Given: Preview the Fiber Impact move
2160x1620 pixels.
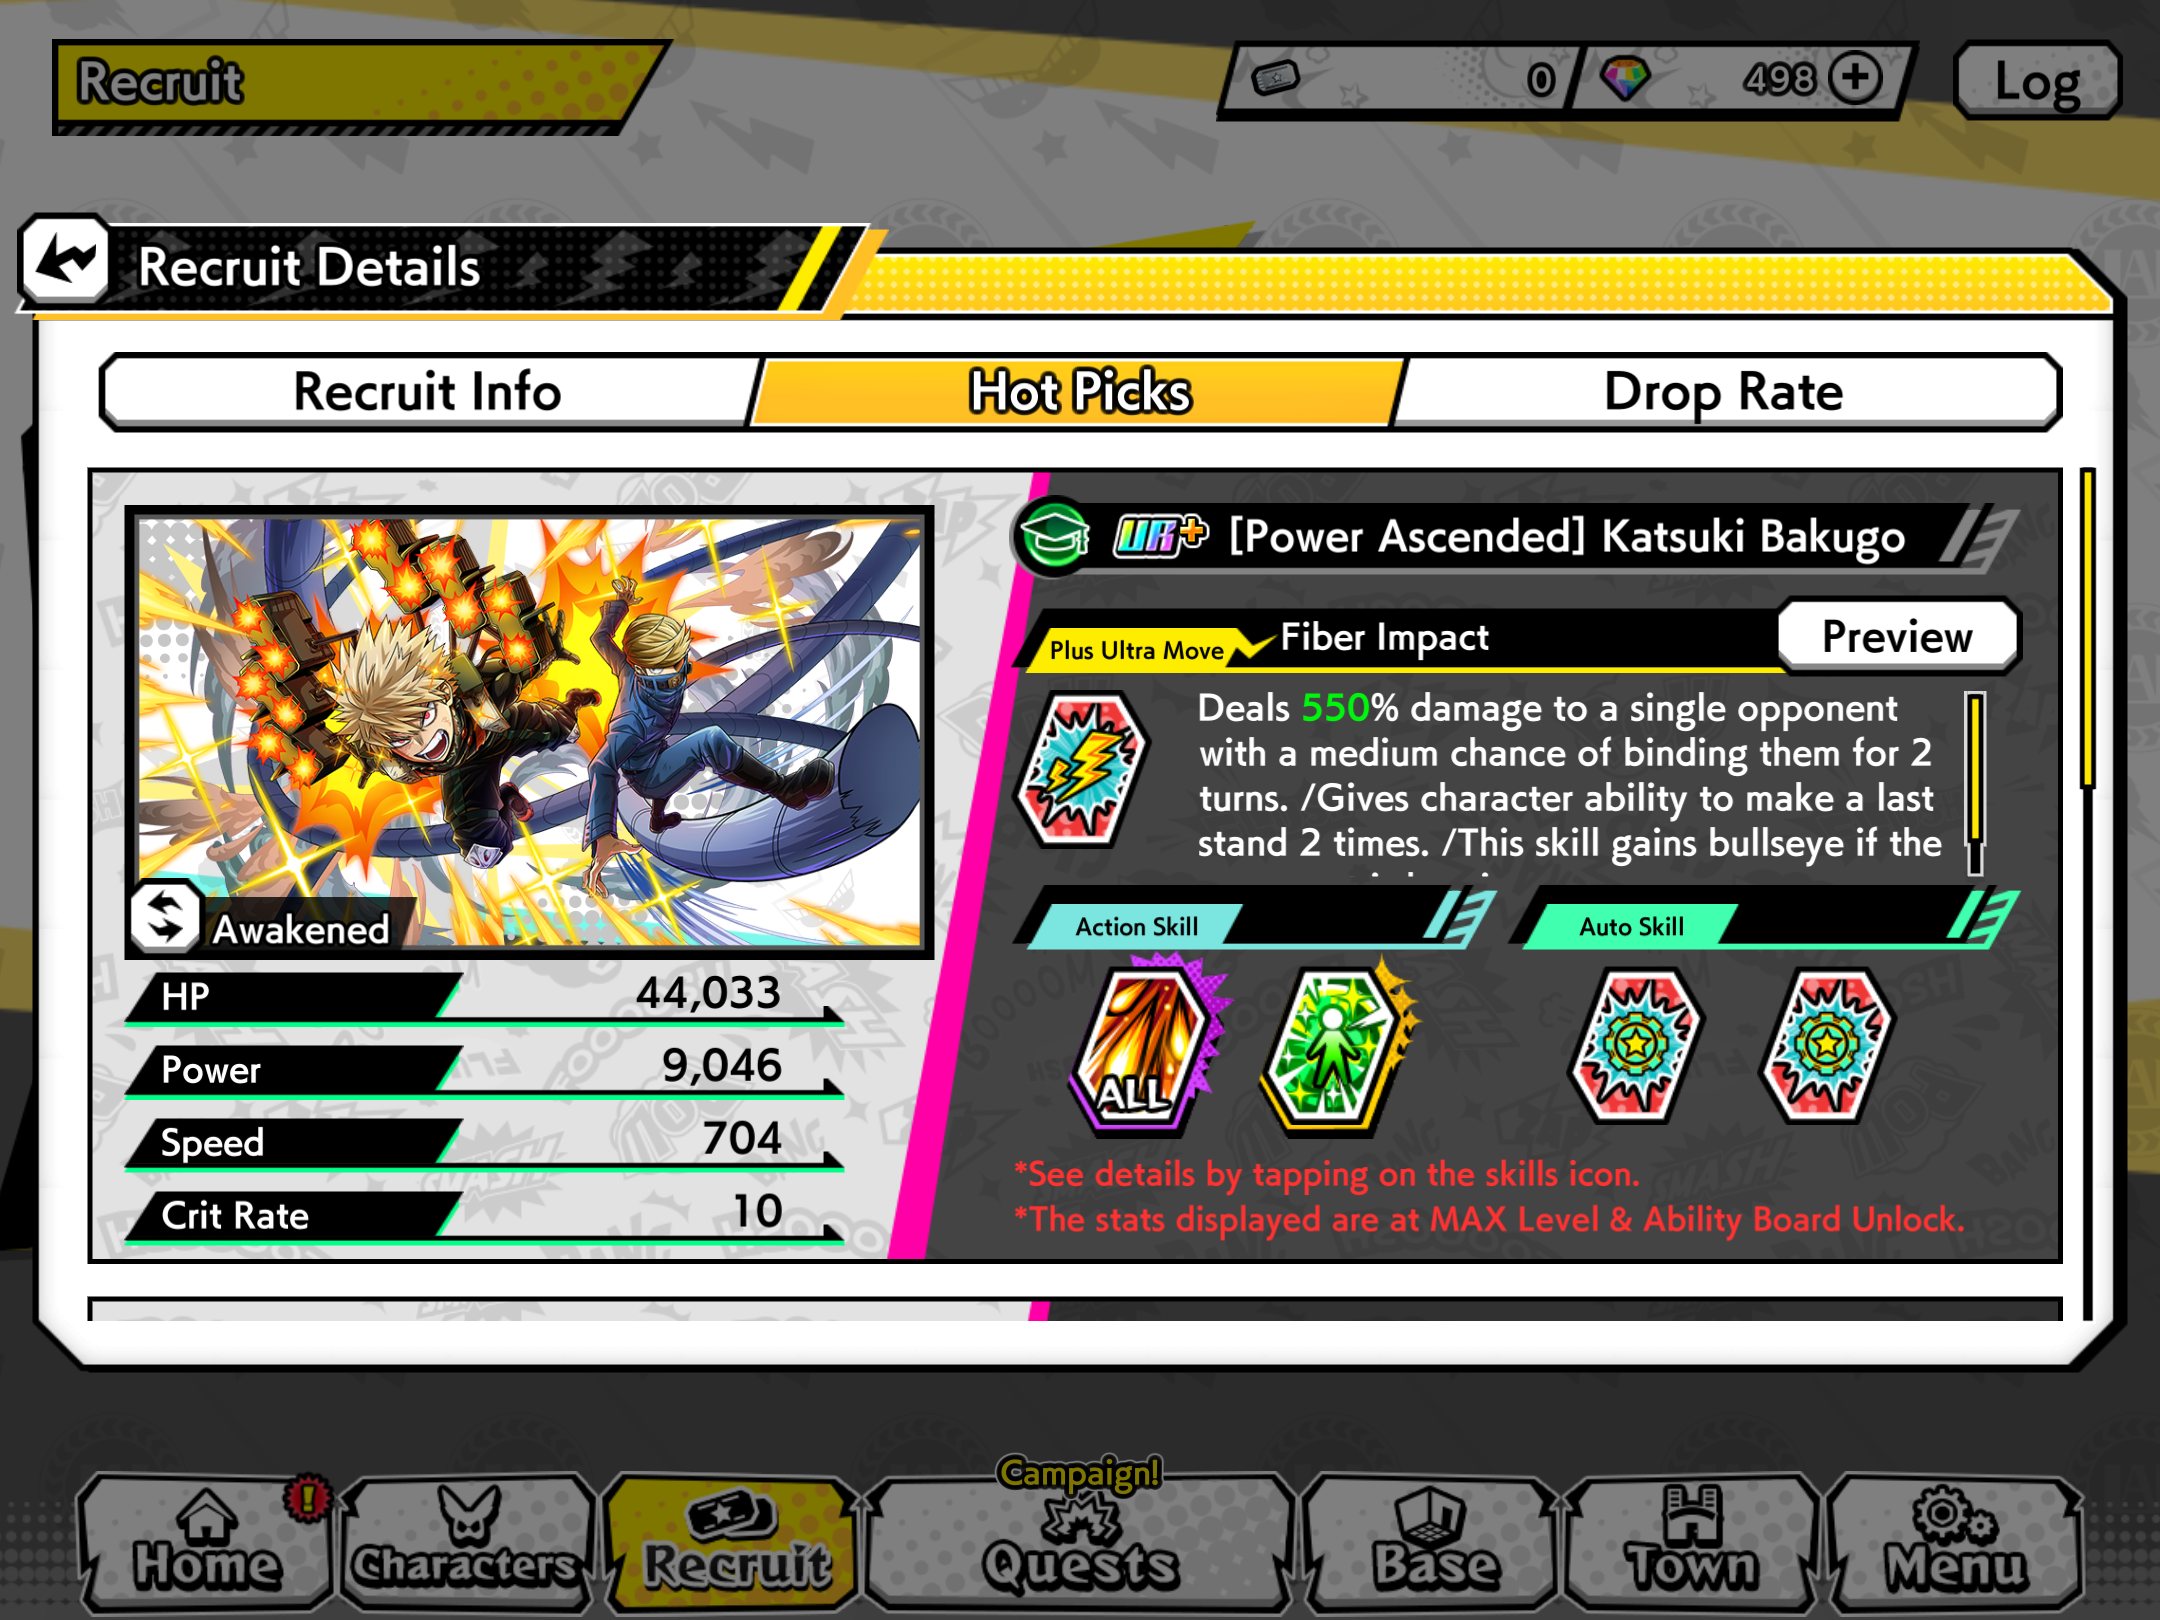Looking at the screenshot, I should [x=1897, y=636].
